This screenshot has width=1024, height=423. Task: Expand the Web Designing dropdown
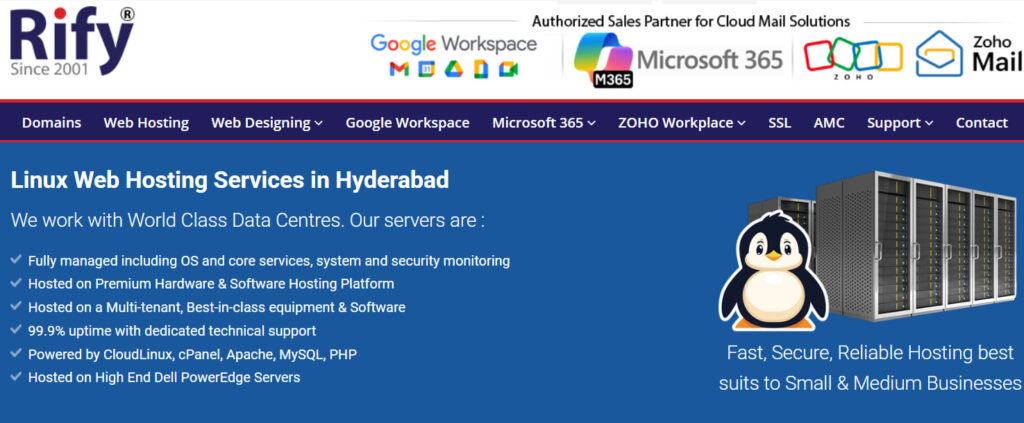[267, 123]
